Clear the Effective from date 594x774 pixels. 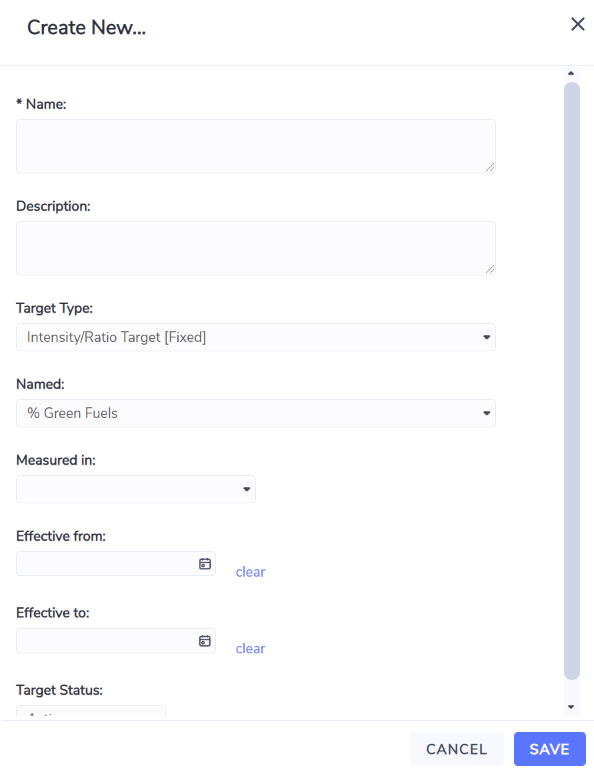pos(250,572)
